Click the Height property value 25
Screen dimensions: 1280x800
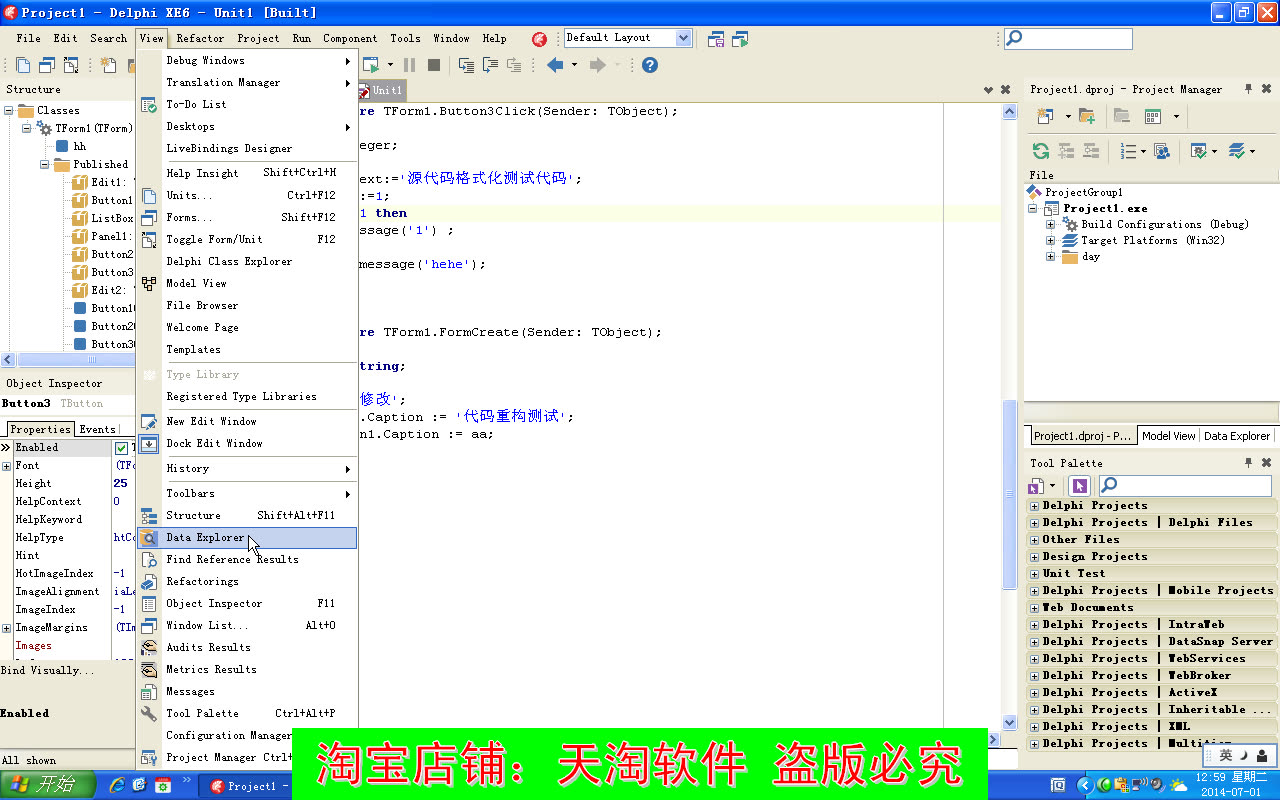pyautogui.click(x=120, y=484)
